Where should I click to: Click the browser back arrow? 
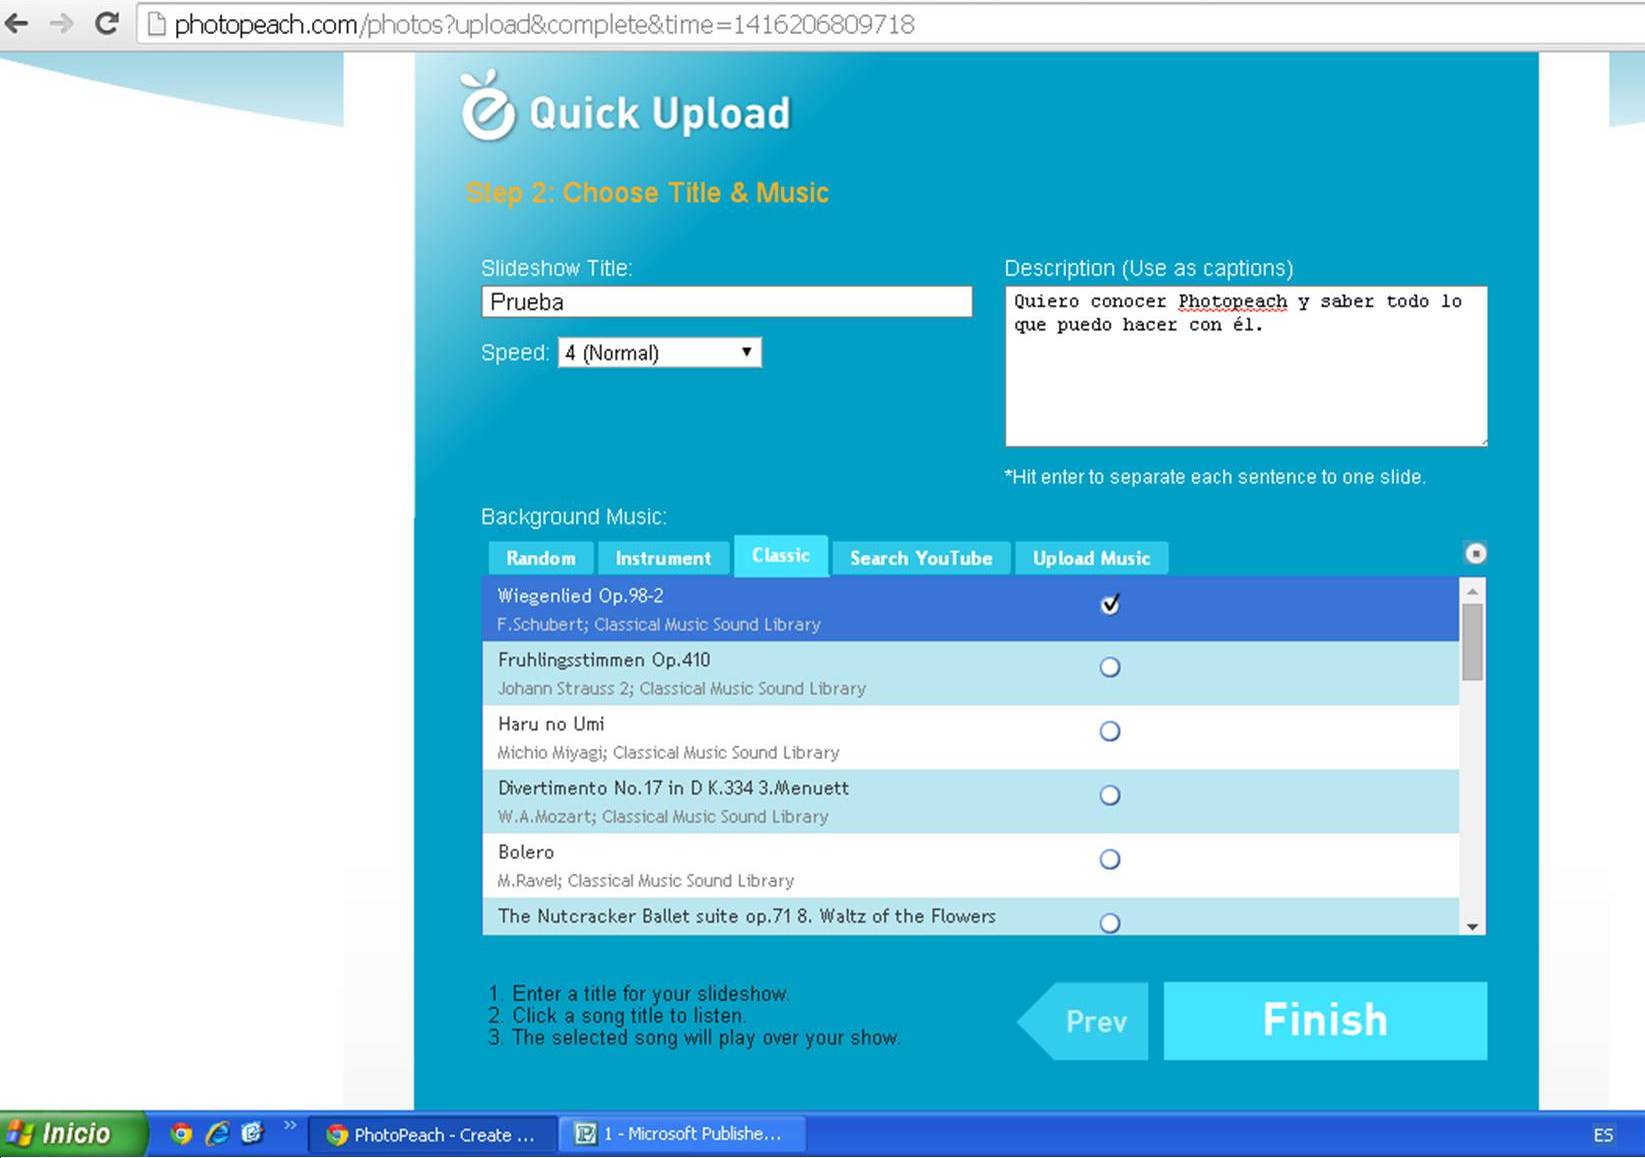click(17, 23)
